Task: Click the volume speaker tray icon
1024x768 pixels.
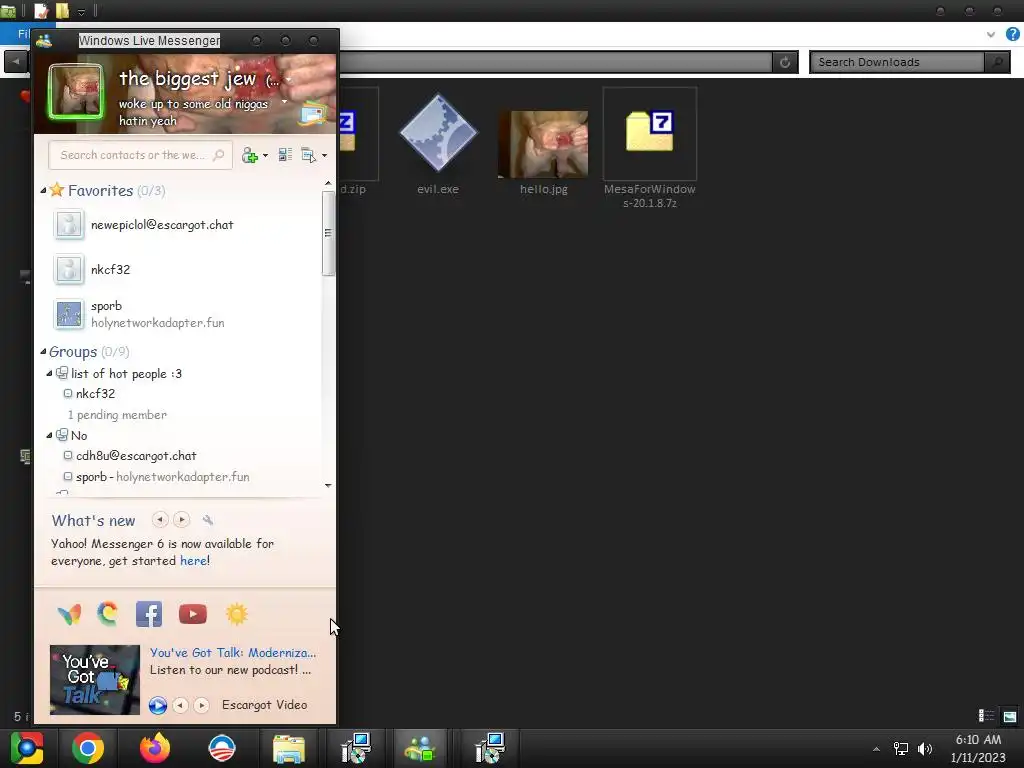Action: [925, 748]
